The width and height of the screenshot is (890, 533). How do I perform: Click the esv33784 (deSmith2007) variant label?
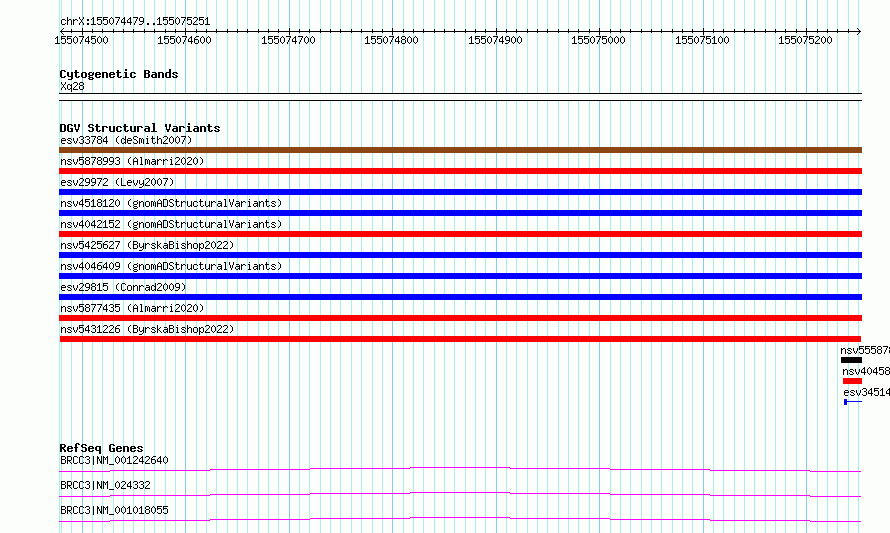pyautogui.click(x=126, y=140)
